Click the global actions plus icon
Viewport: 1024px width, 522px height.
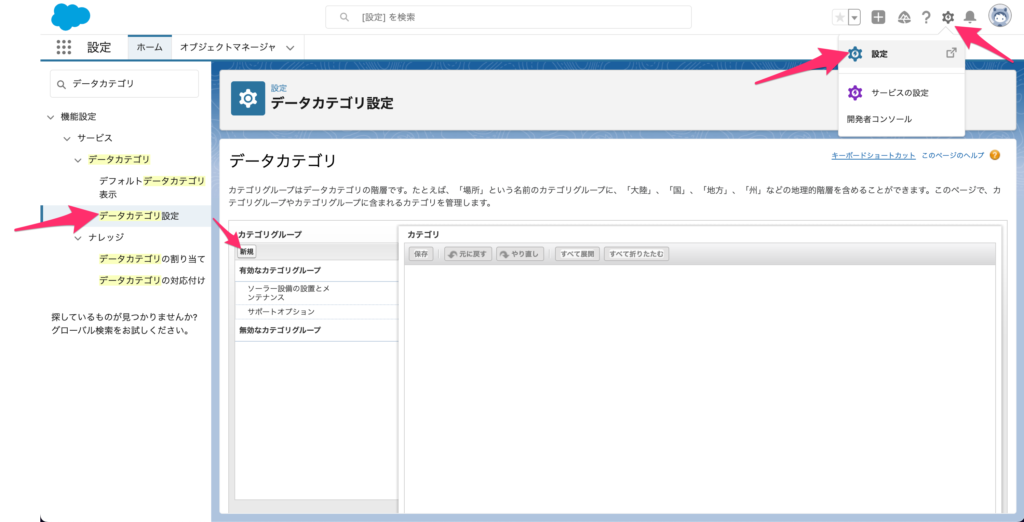point(878,18)
